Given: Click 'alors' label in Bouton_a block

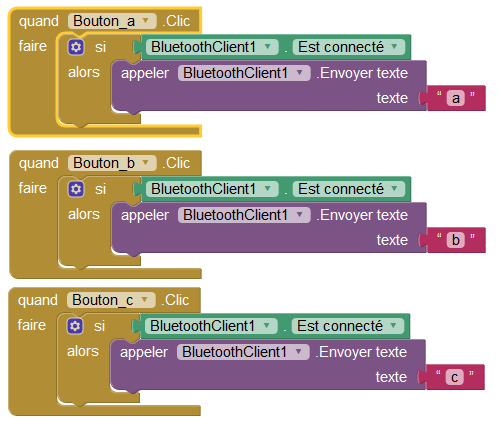Looking at the screenshot, I should [x=84, y=72].
